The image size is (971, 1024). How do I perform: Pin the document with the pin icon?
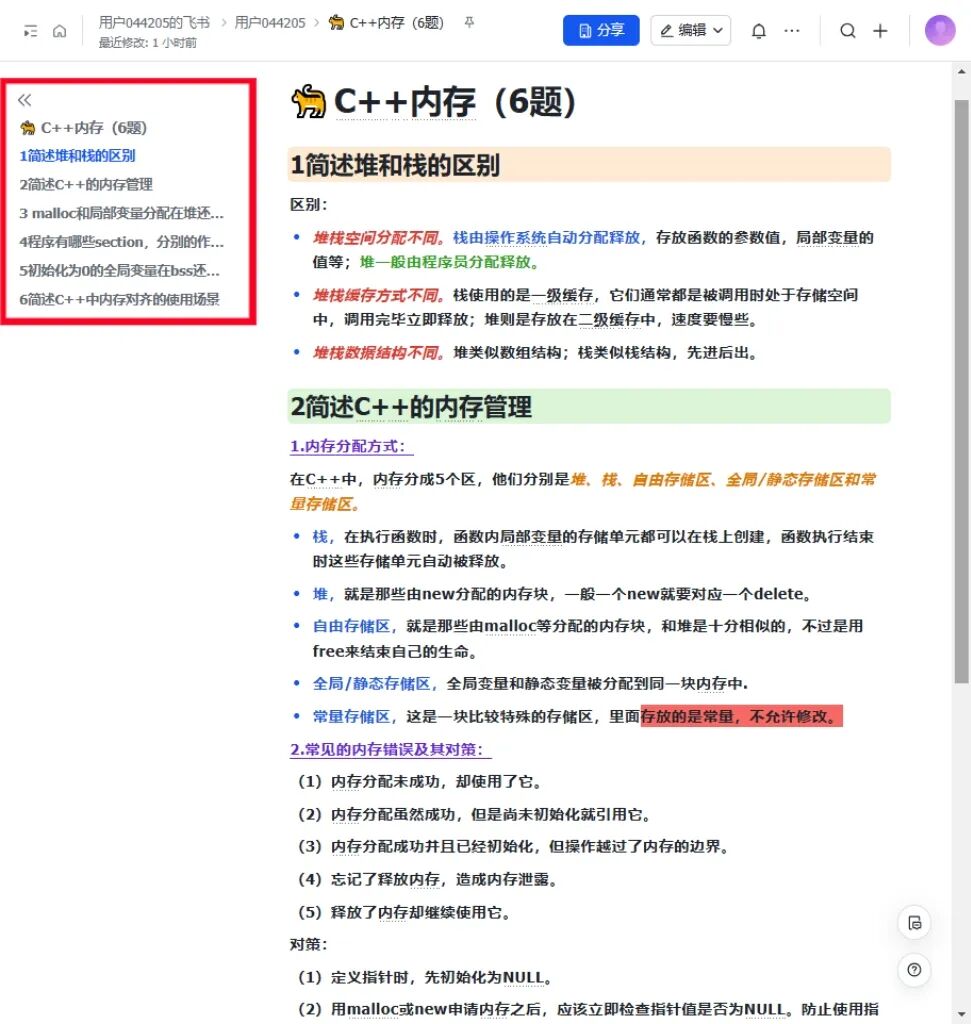[469, 23]
